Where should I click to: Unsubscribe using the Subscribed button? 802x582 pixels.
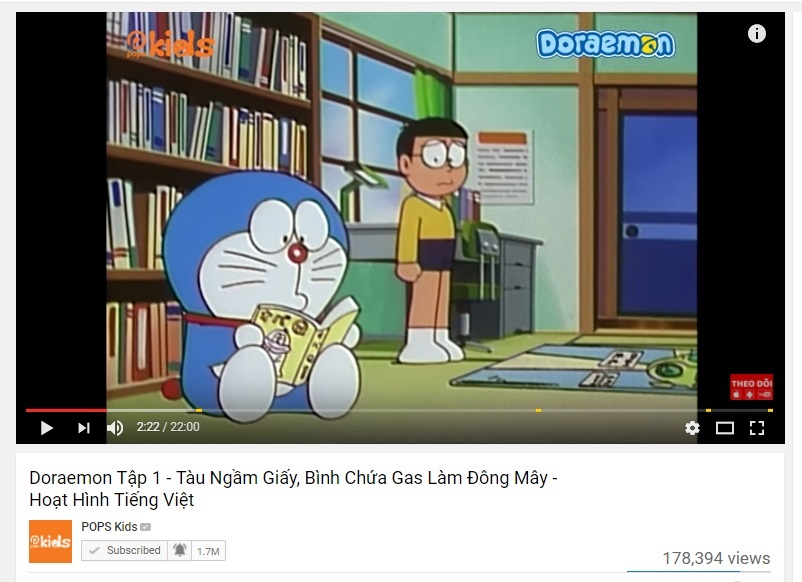click(124, 550)
